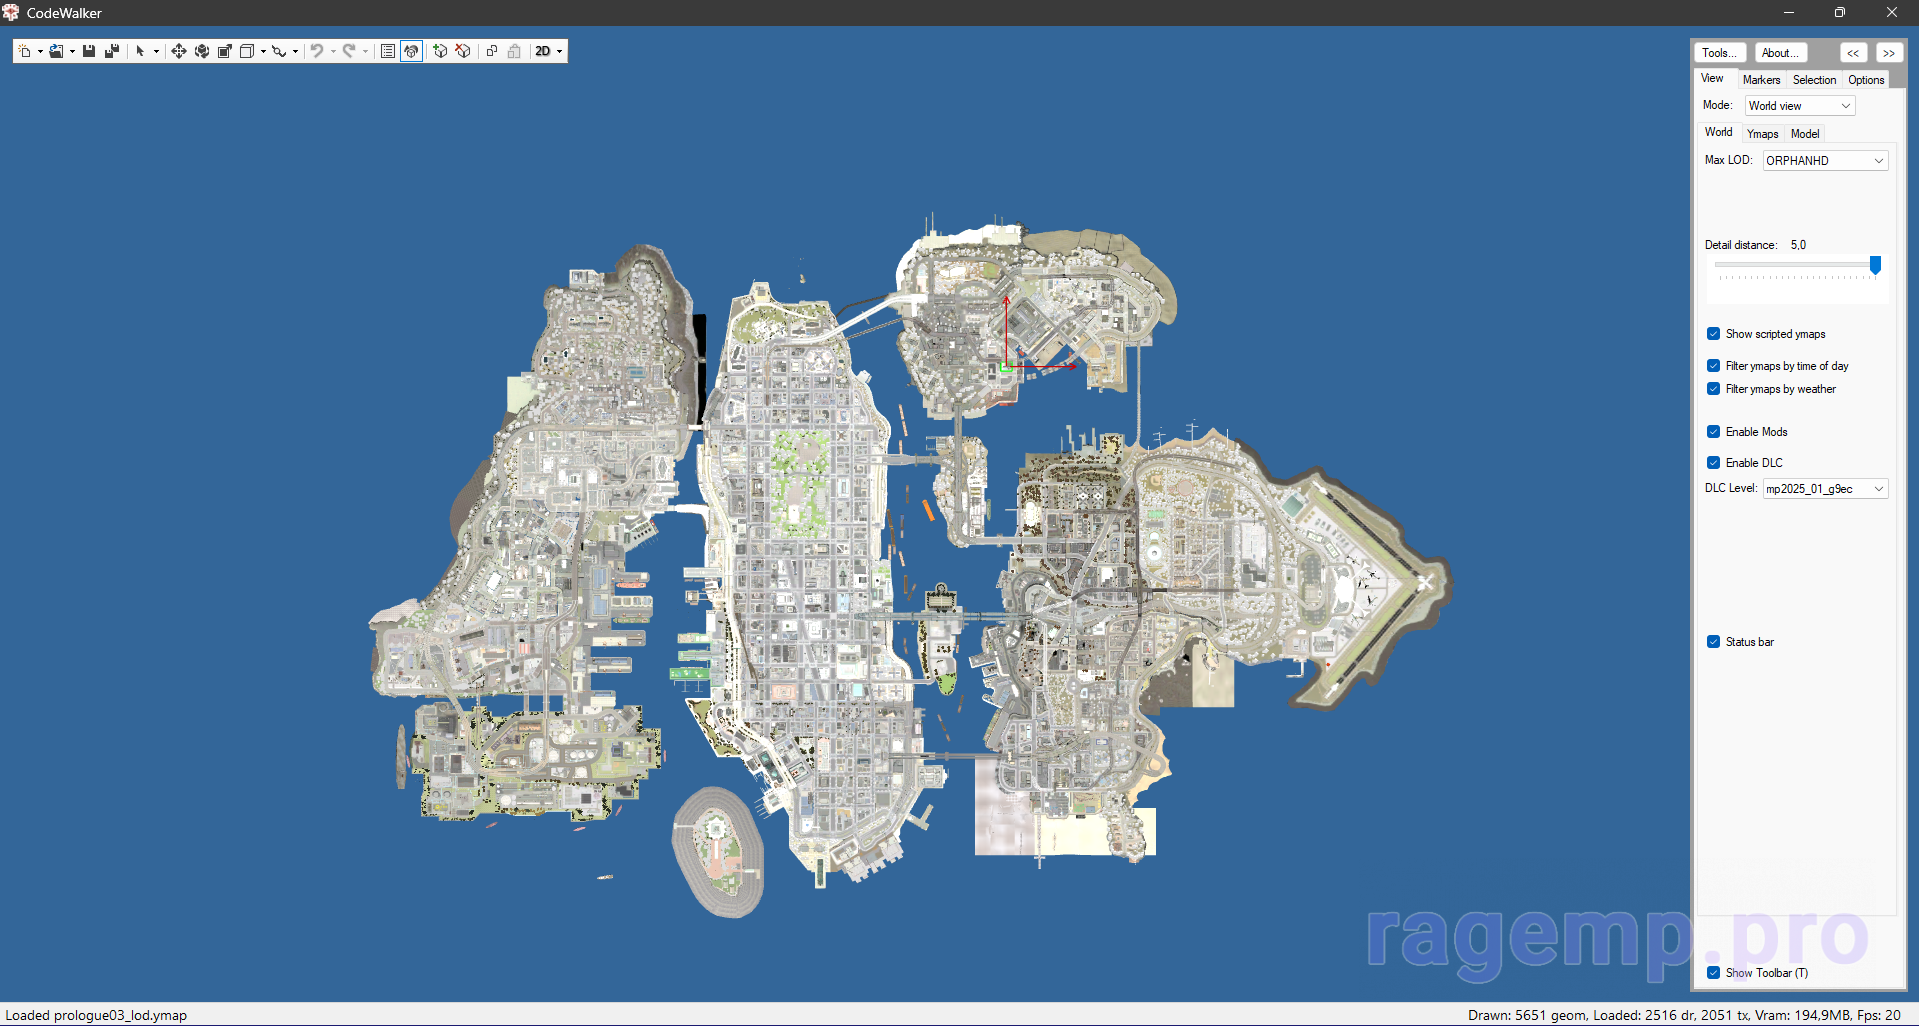Toggle the Enable Mods checkbox

coord(1747,432)
